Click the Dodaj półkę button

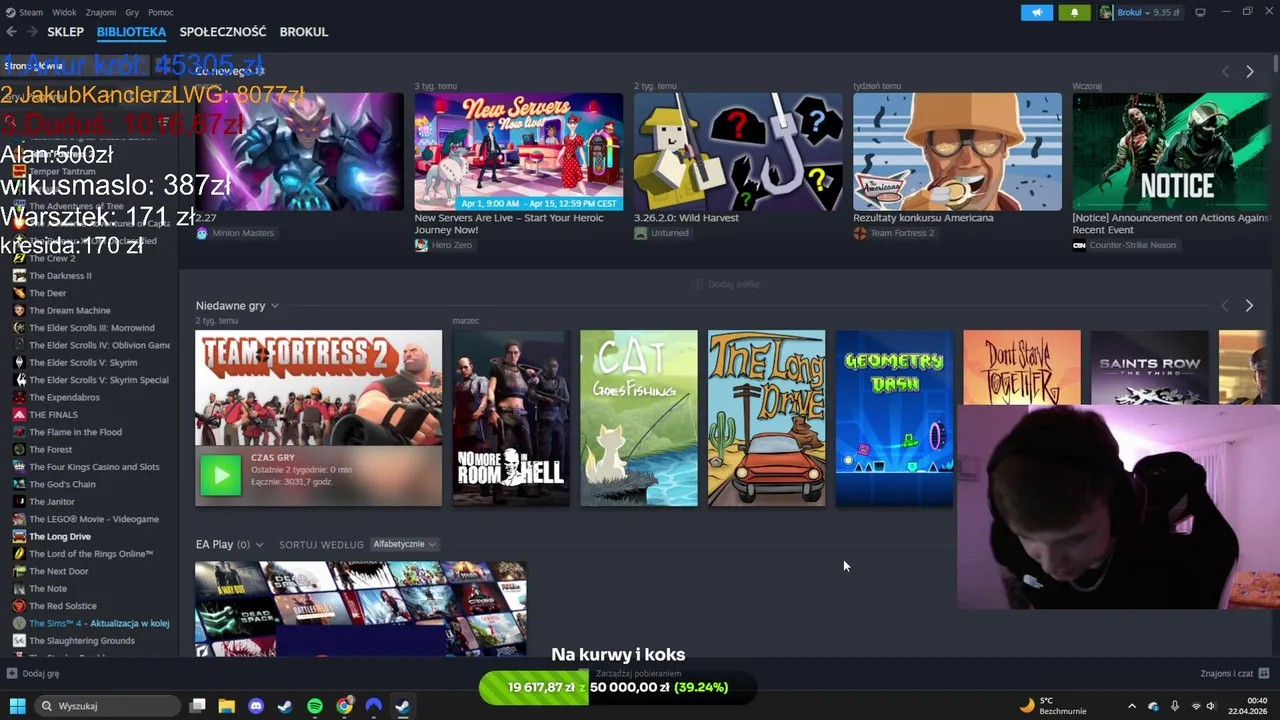726,284
